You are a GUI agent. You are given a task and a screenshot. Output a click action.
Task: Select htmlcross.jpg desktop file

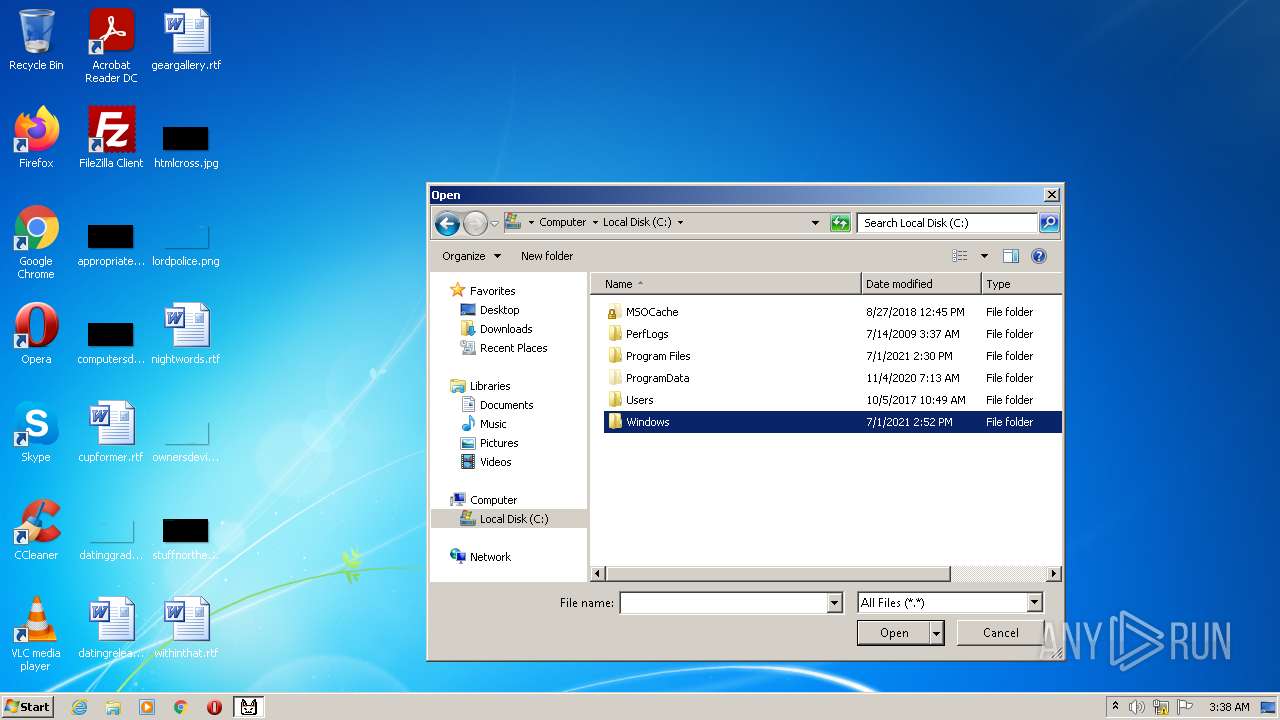[186, 146]
